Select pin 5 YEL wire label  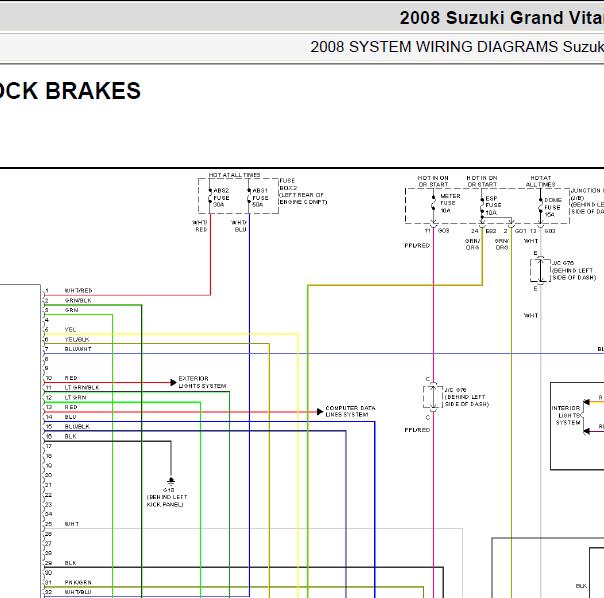tap(70, 329)
